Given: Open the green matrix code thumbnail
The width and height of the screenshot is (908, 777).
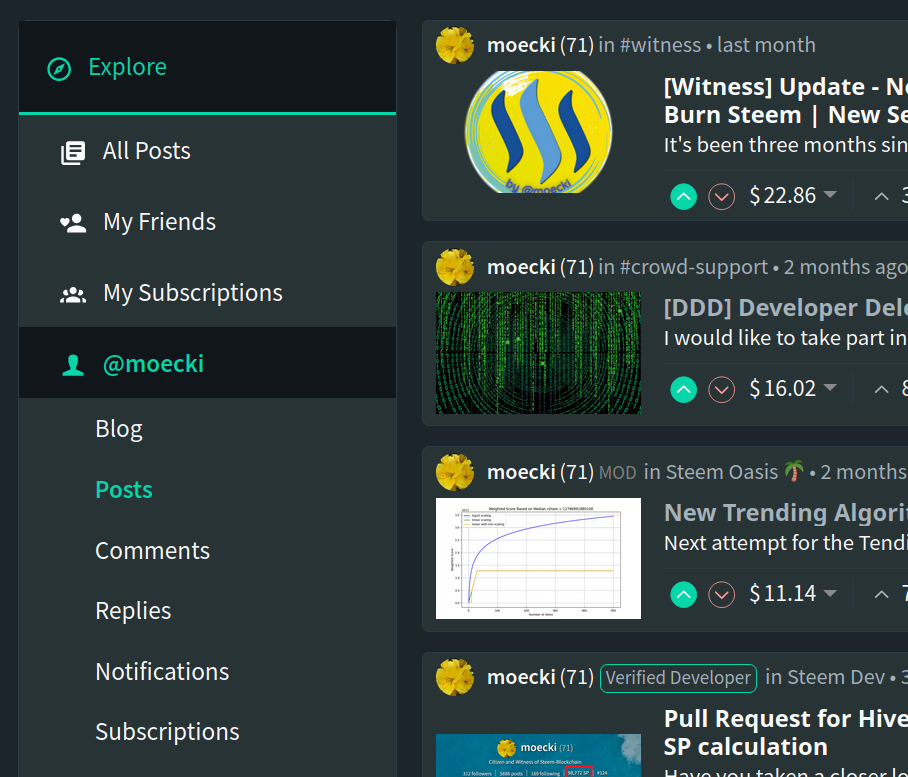Looking at the screenshot, I should [538, 353].
